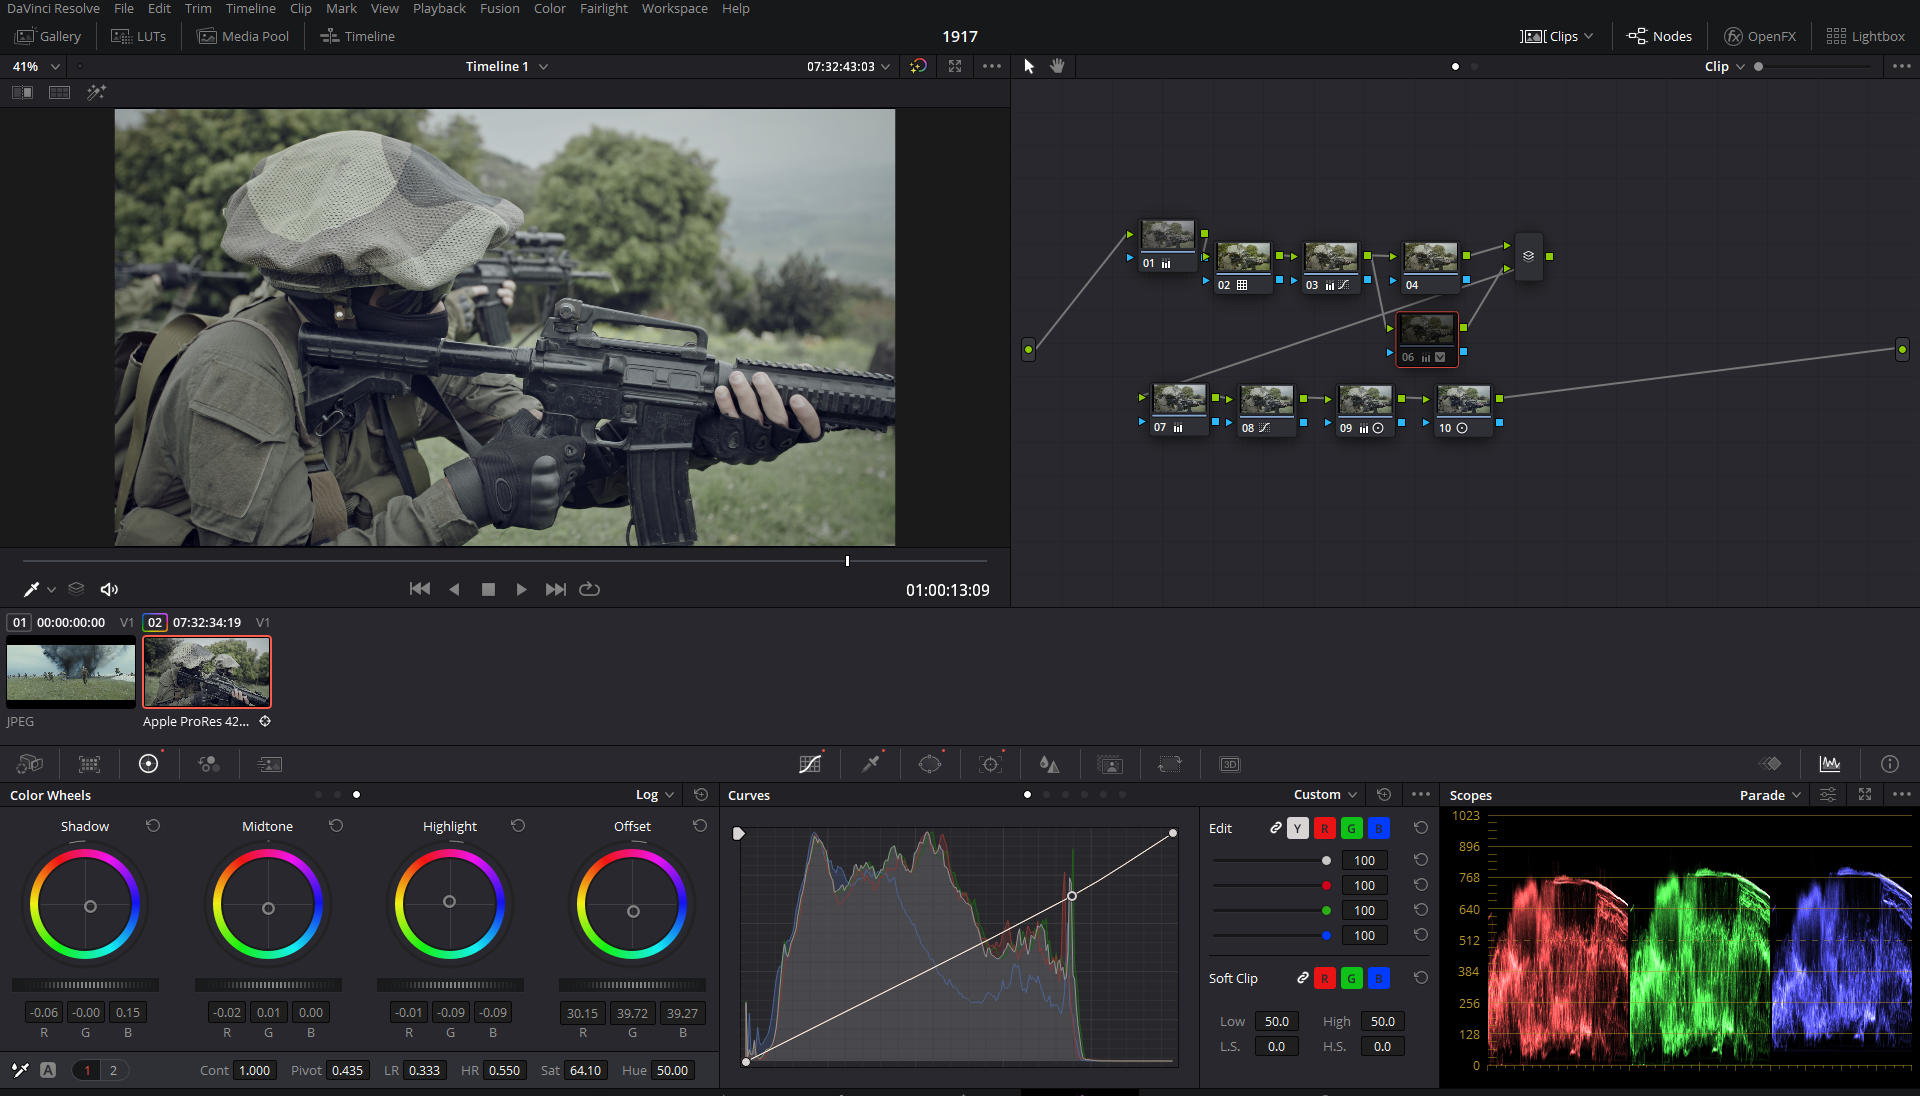Click the Shadow color wheel center
This screenshot has height=1096, width=1920.
coord(90,907)
